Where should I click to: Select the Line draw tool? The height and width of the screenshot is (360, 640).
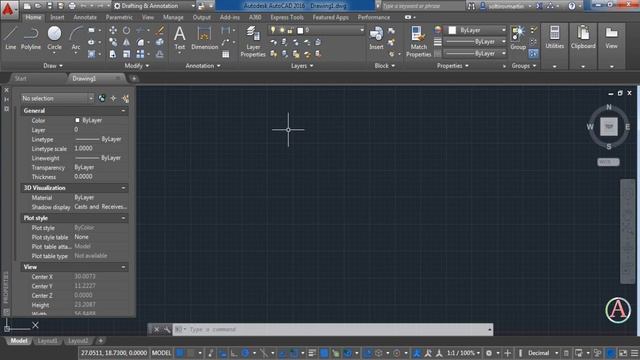(11, 38)
